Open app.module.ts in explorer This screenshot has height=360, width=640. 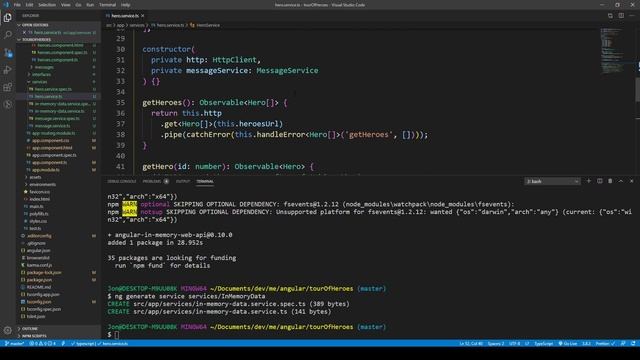pyautogui.click(x=45, y=170)
